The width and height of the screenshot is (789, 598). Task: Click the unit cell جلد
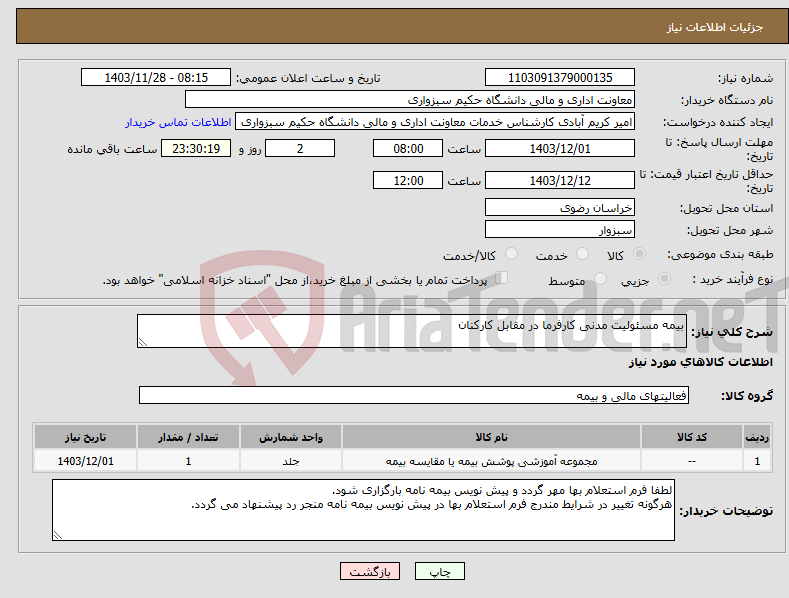pyautogui.click(x=291, y=461)
